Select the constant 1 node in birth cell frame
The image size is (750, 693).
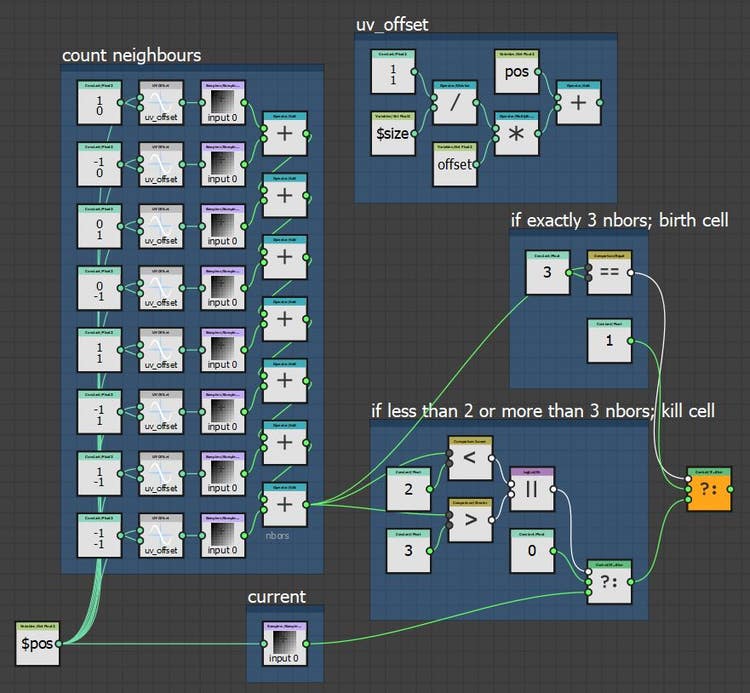609,341
